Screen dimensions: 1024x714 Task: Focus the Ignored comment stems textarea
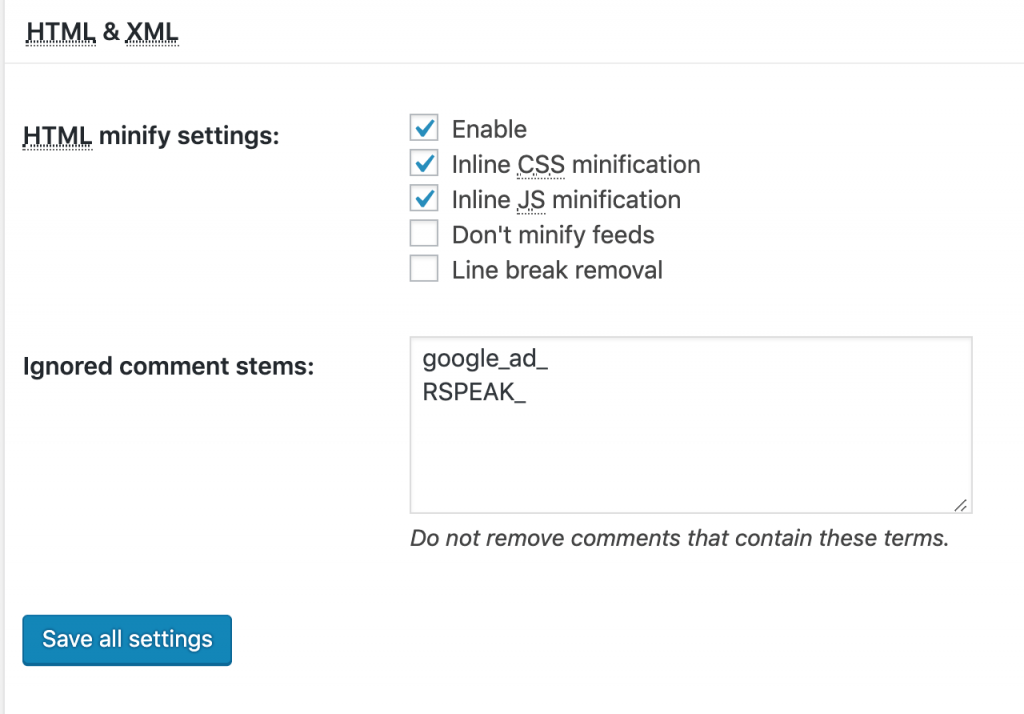[x=691, y=425]
